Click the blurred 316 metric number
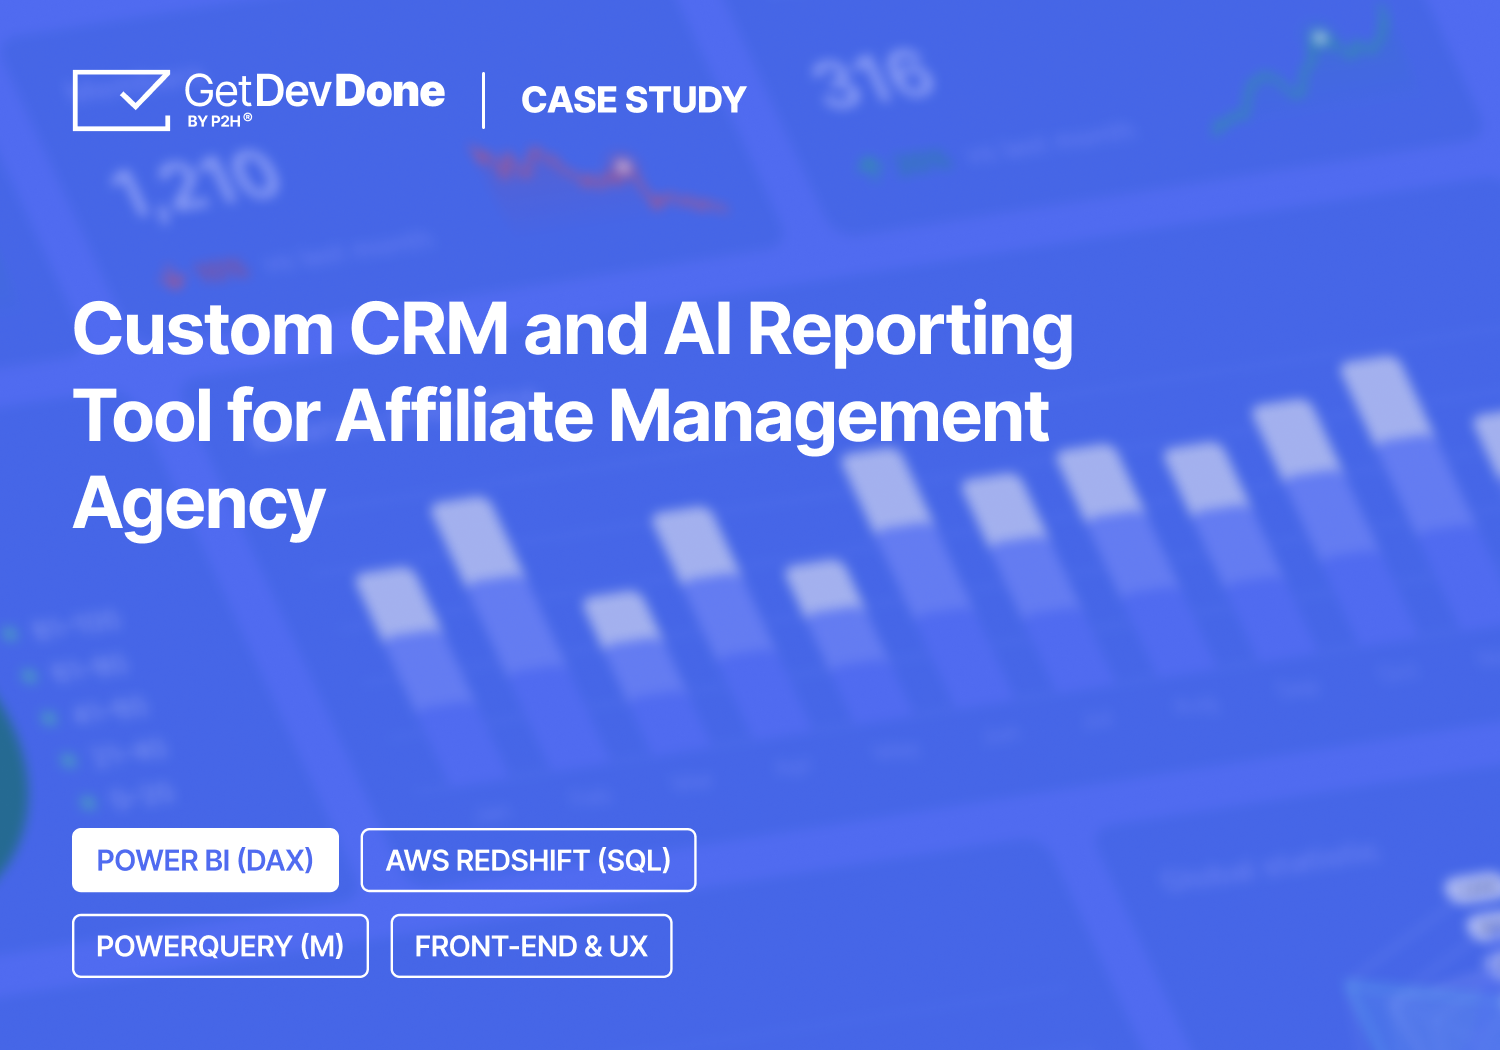The width and height of the screenshot is (1500, 1050). pyautogui.click(x=873, y=78)
